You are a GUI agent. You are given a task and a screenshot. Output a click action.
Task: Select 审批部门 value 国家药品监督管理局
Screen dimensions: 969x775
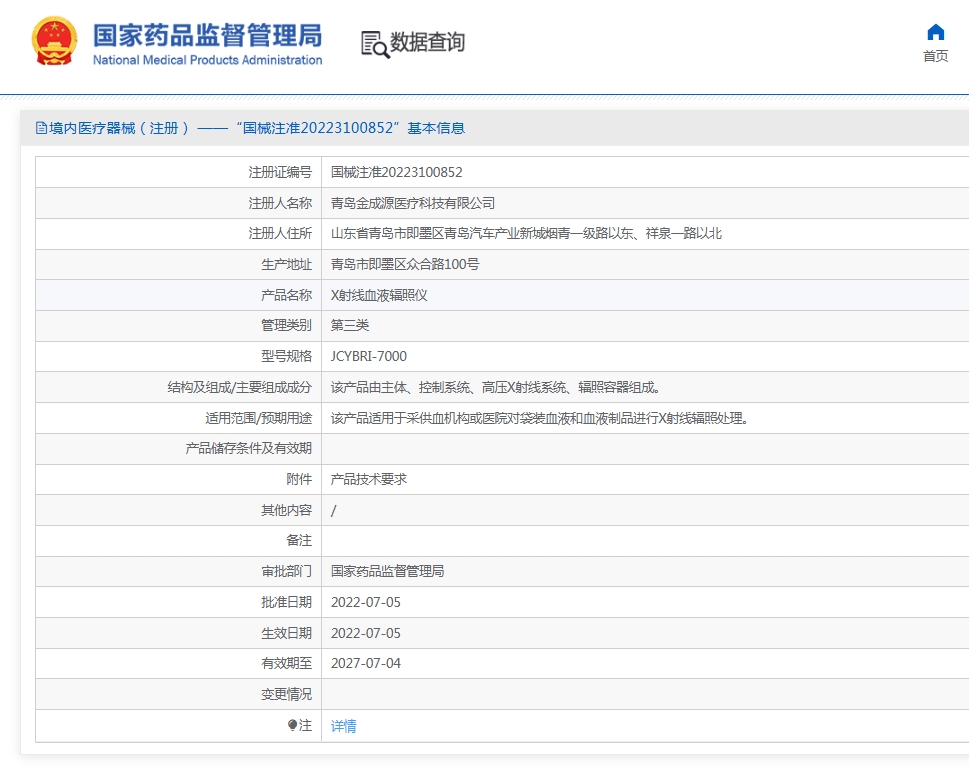click(387, 571)
